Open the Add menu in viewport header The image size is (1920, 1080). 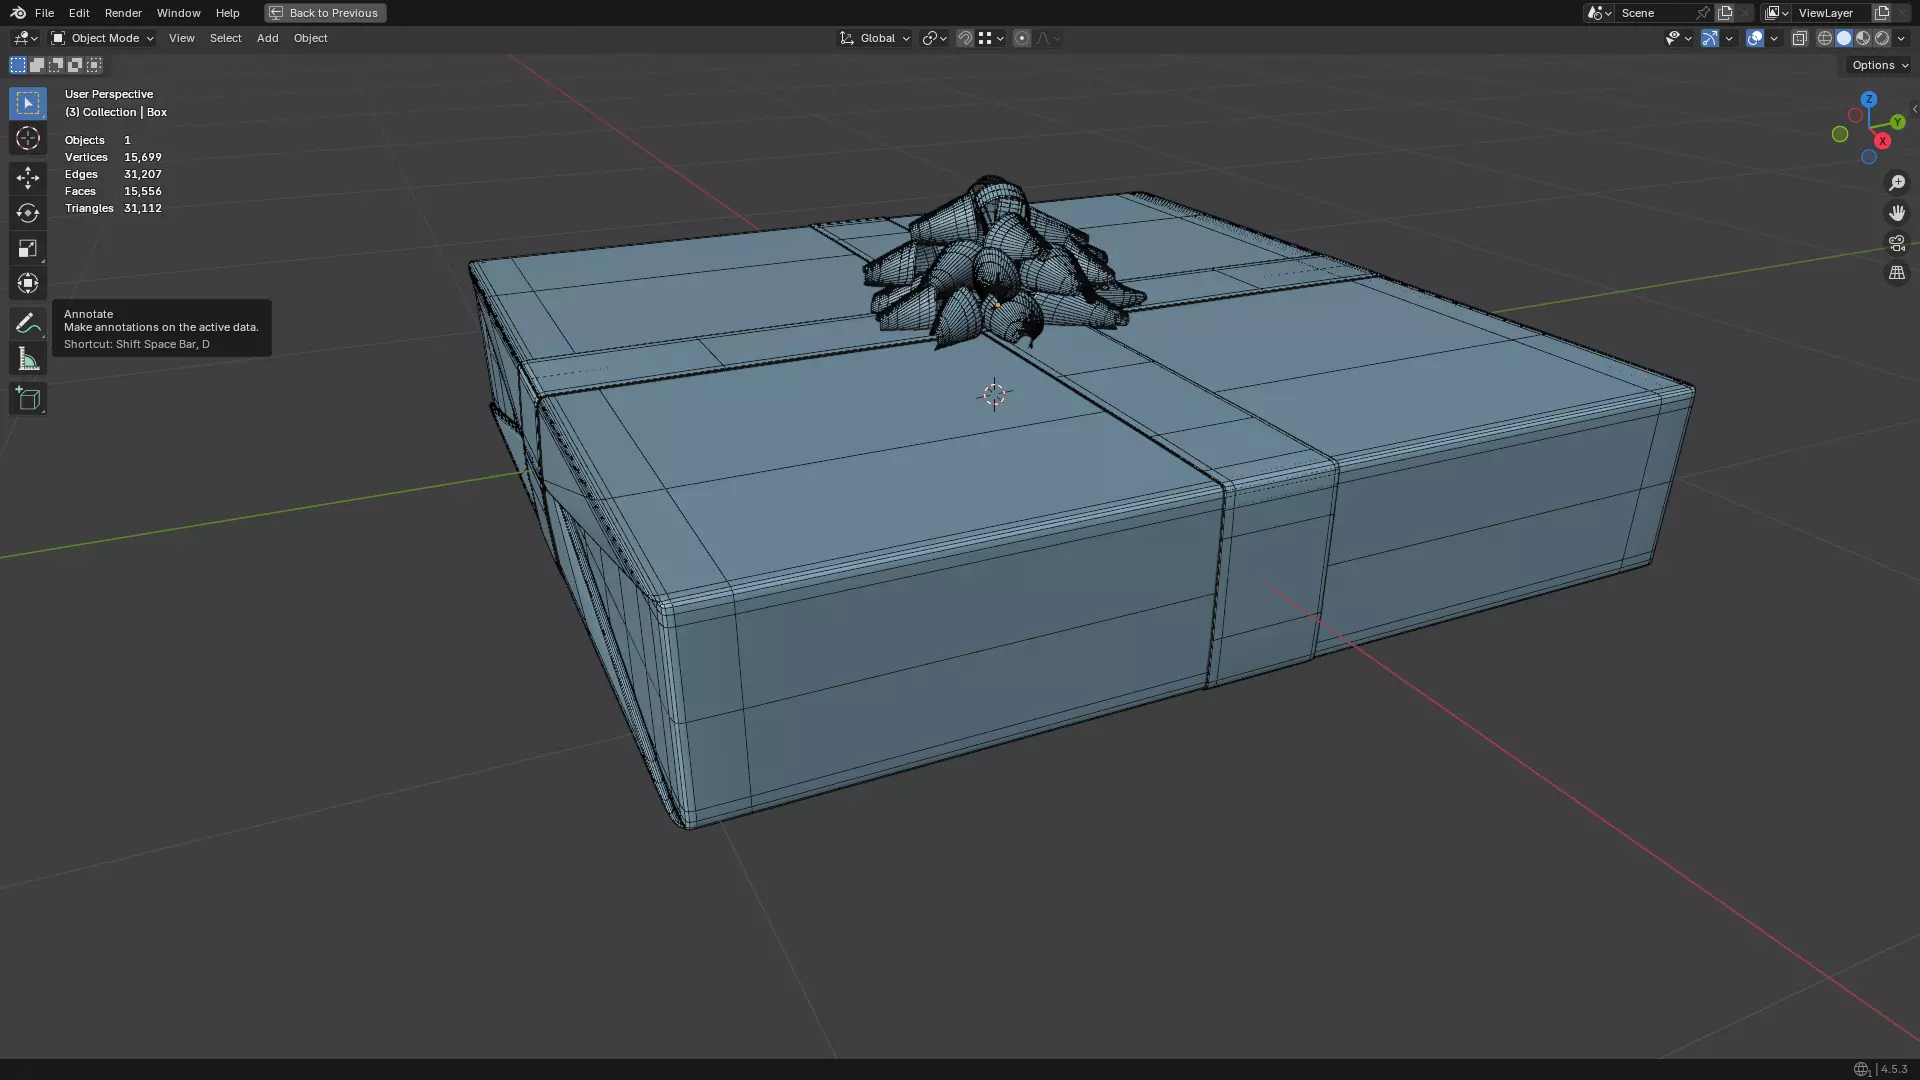point(267,38)
